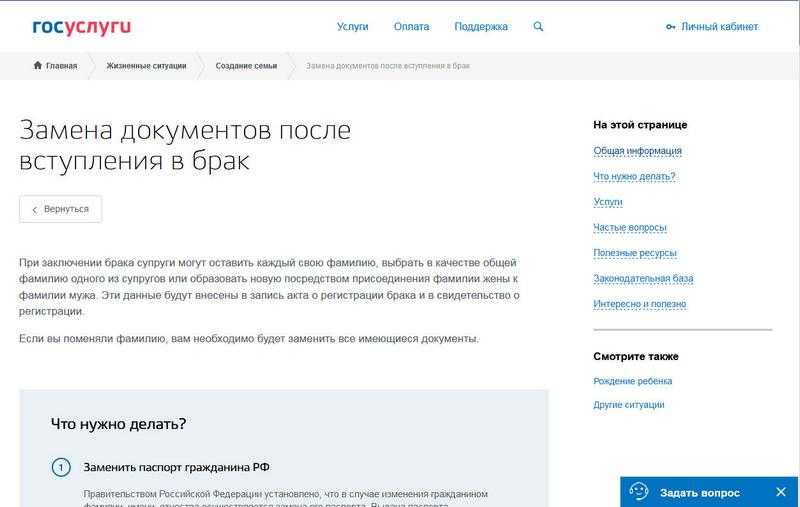This screenshot has width=800, height=507.
Task: Open the Поддержка menu item
Action: pos(480,27)
